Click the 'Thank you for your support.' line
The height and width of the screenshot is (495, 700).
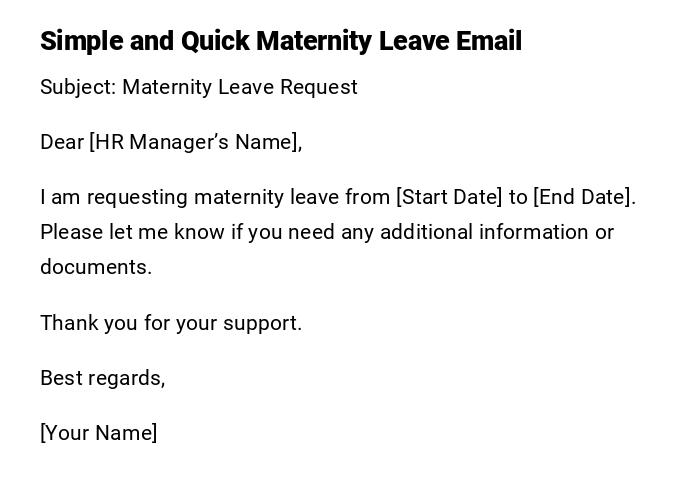pos(171,323)
